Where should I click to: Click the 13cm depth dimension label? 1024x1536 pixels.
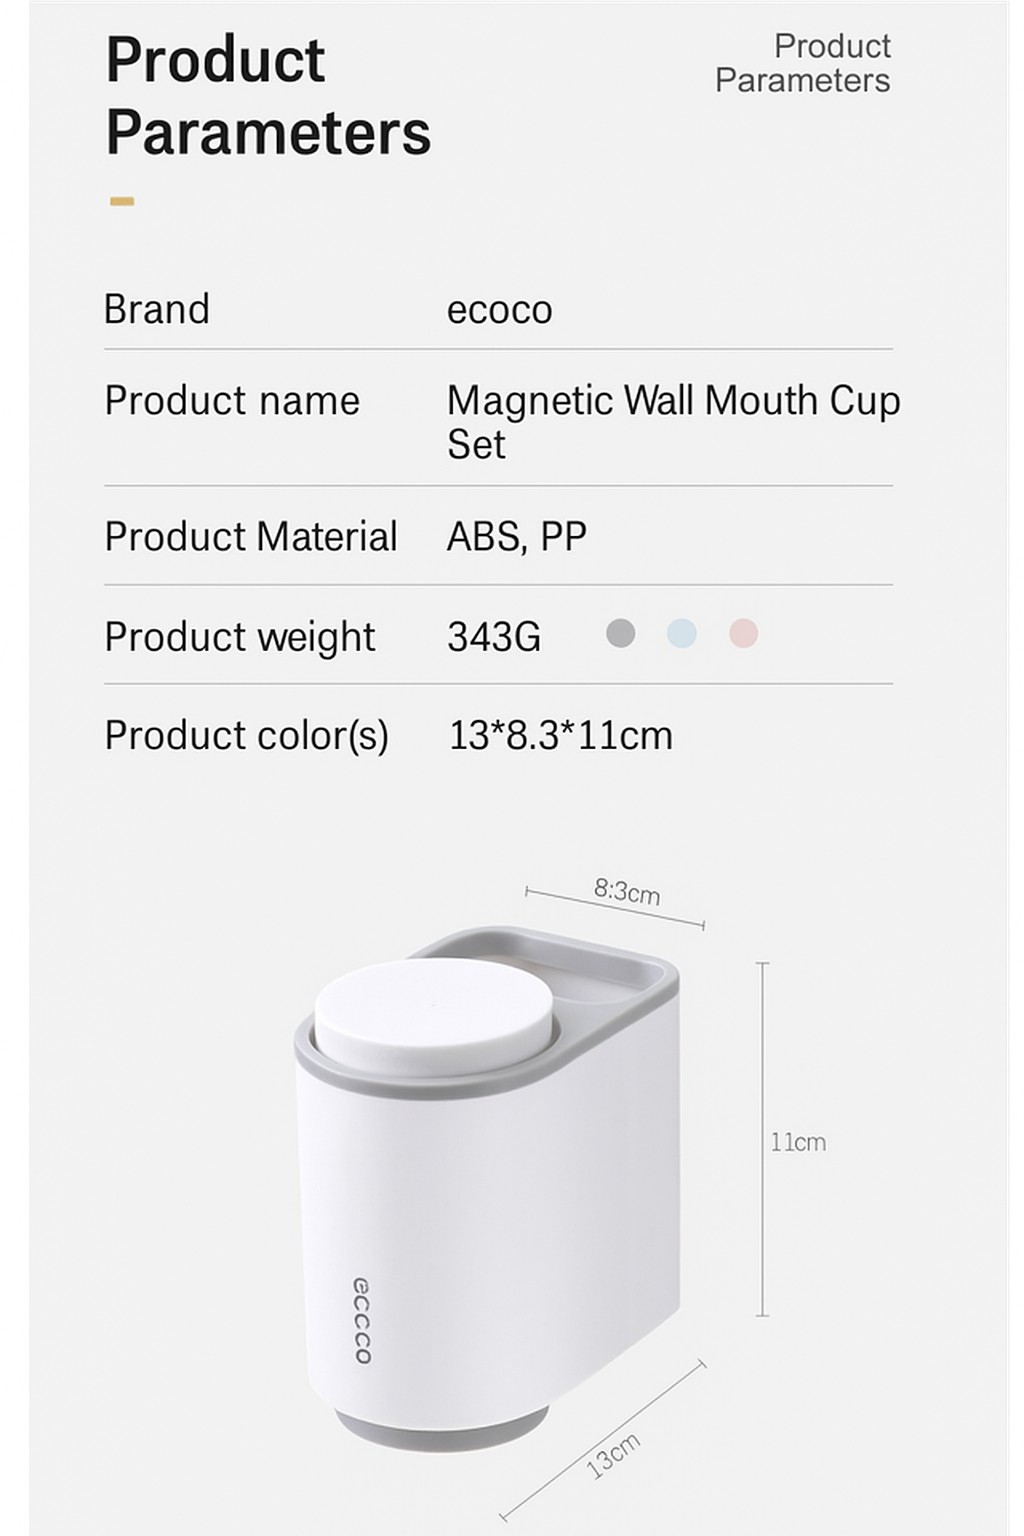(x=613, y=1455)
